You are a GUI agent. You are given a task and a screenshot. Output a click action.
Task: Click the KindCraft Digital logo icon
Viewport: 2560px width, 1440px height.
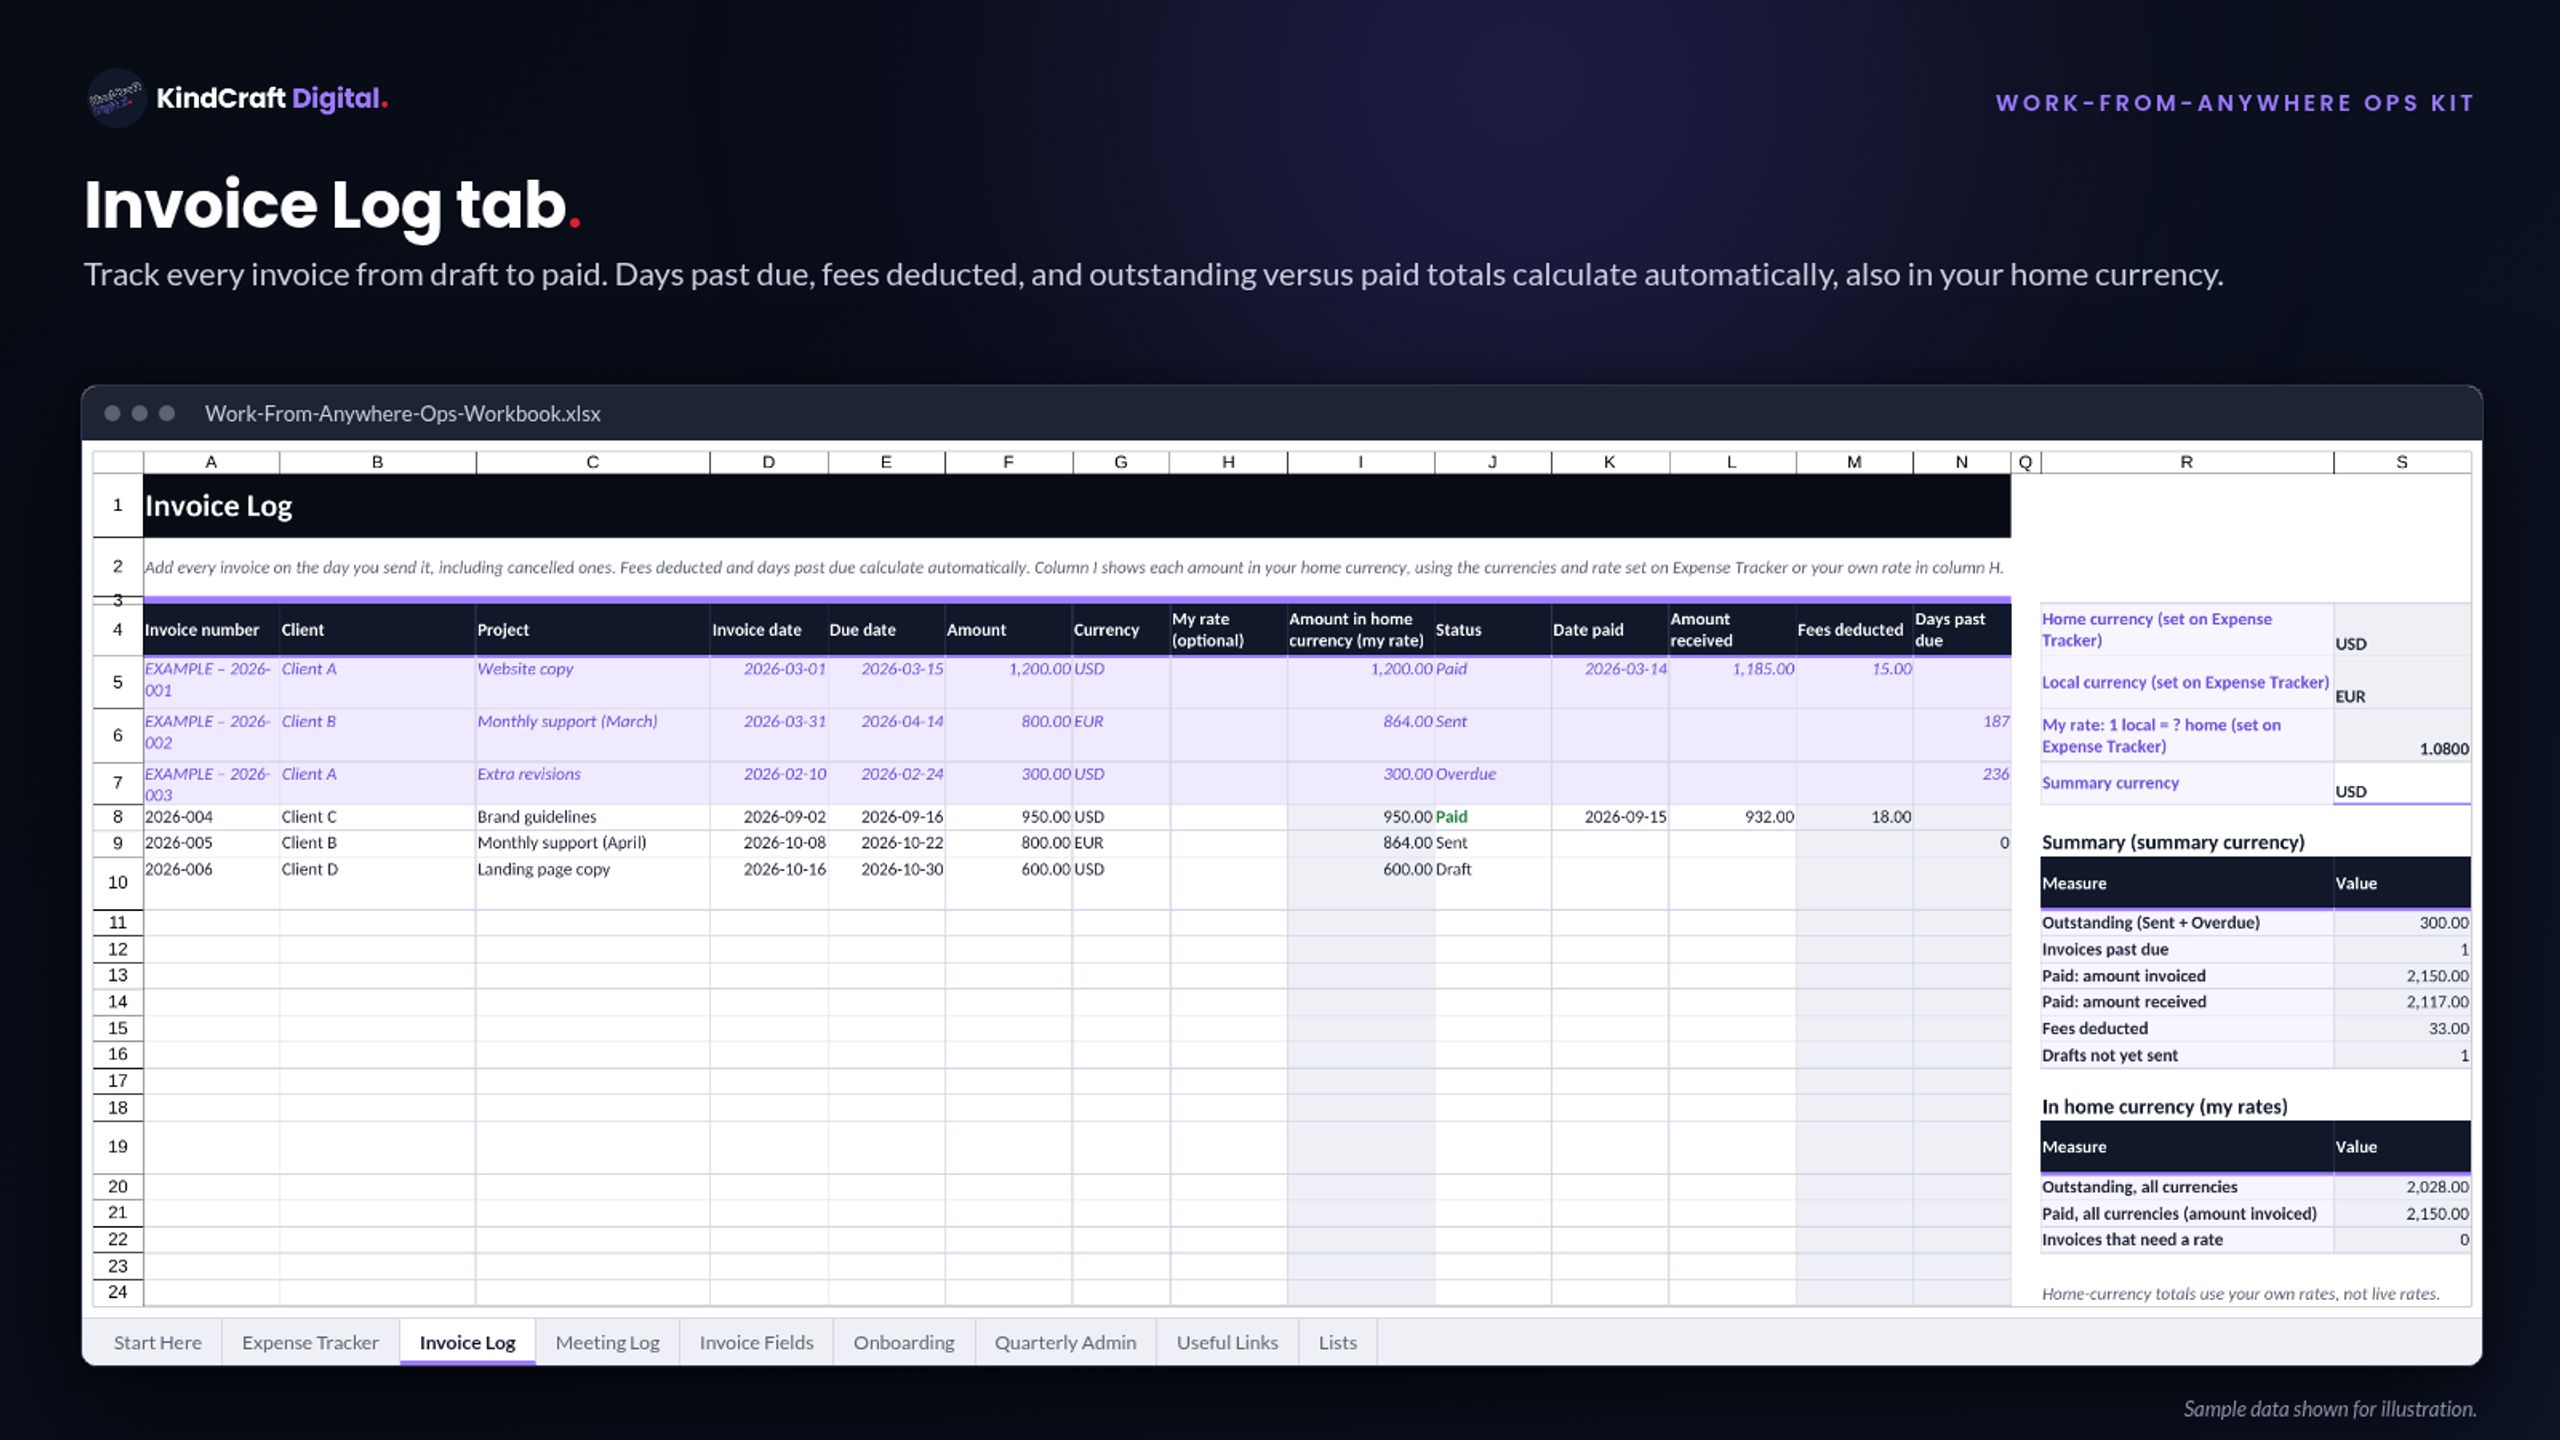[x=116, y=98]
